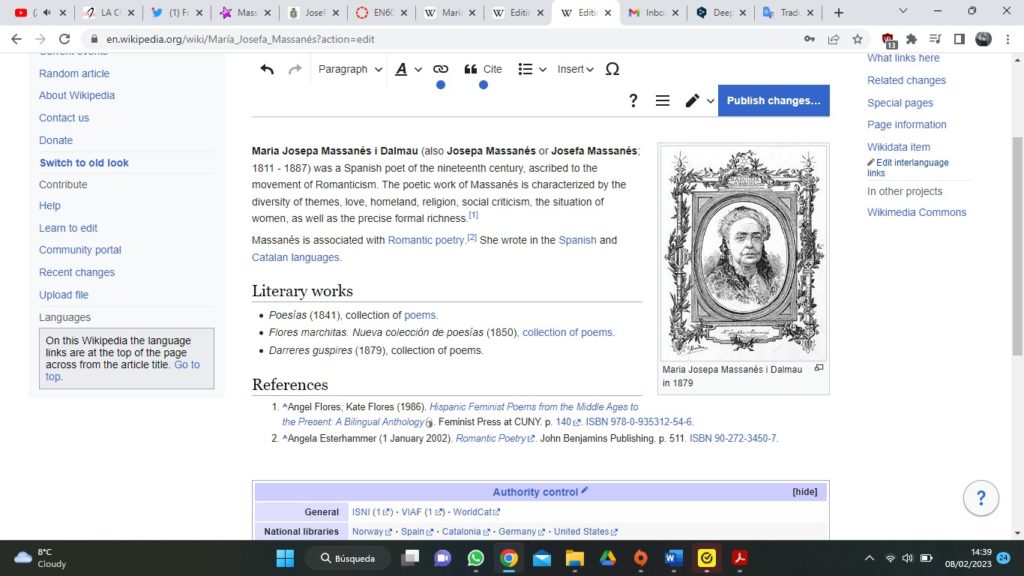Expand the Paragraph format dropdown

[x=350, y=69]
